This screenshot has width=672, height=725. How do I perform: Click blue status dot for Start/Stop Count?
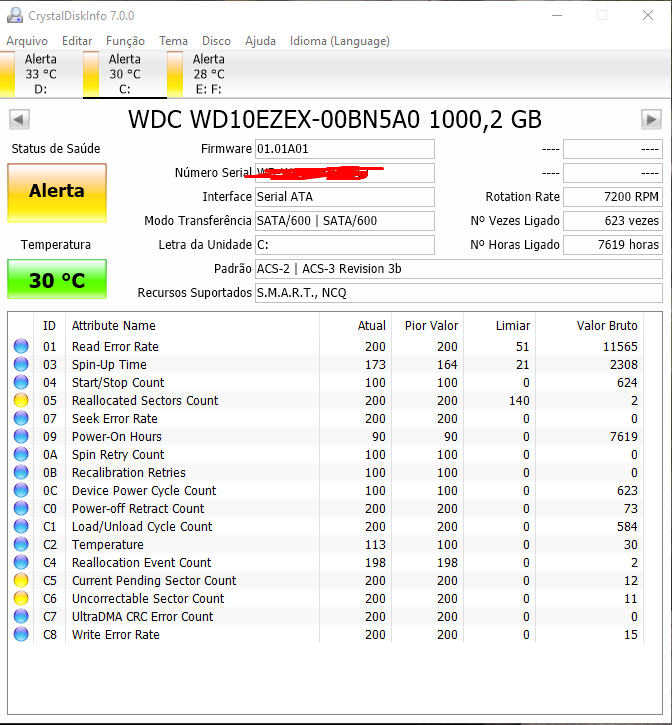pos(21,382)
